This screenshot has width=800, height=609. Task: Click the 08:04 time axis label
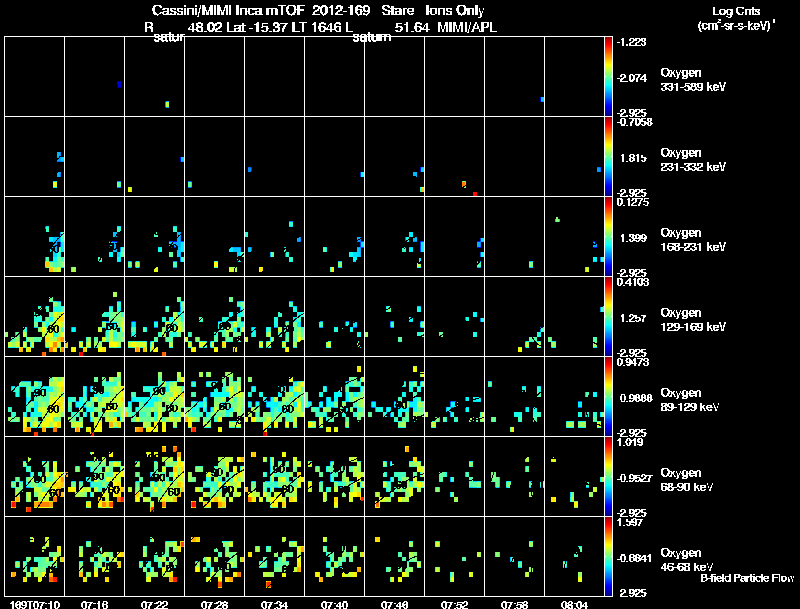click(574, 605)
